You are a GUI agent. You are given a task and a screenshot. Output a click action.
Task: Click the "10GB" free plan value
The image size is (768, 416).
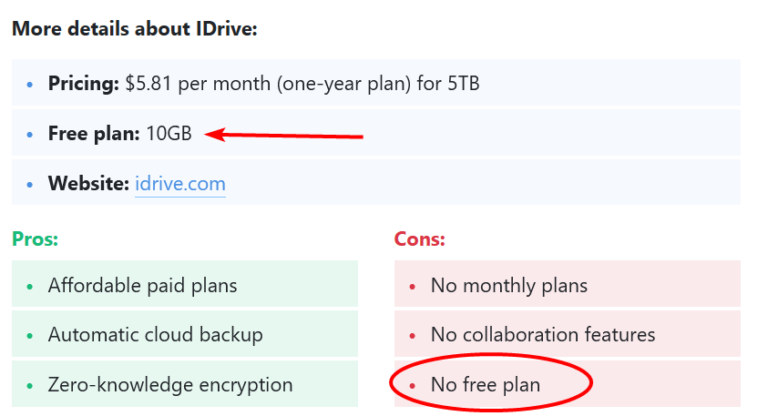pyautogui.click(x=168, y=133)
